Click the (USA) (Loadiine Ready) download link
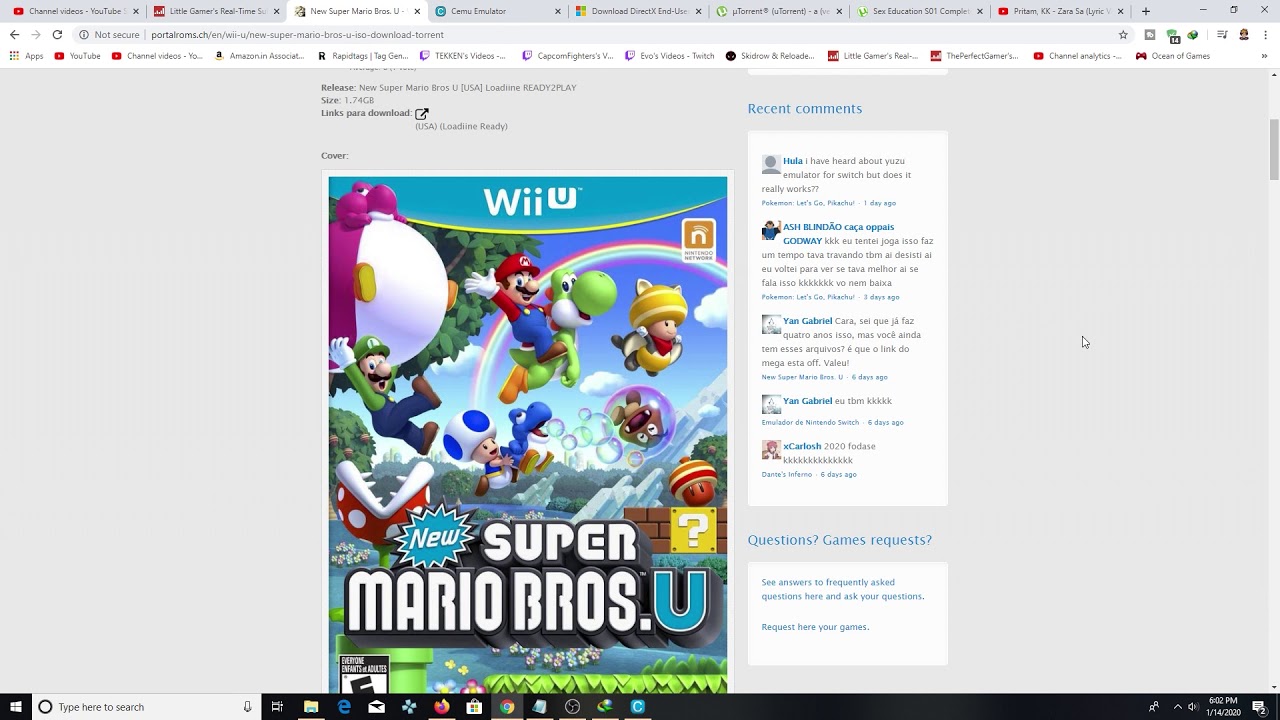The image size is (1280, 720). tap(461, 126)
